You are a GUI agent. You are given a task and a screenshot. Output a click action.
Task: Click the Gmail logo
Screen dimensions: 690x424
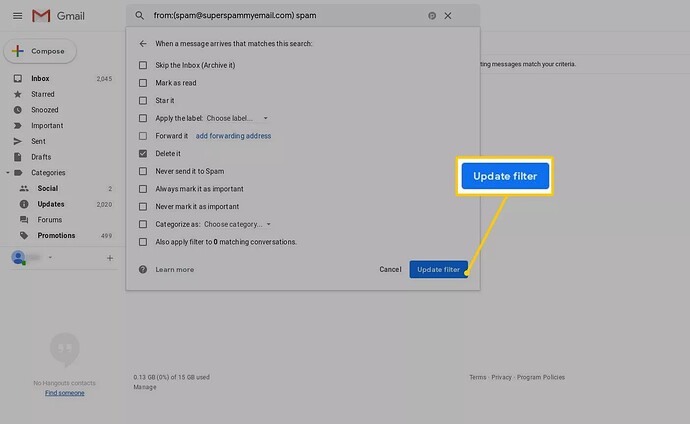(x=41, y=16)
